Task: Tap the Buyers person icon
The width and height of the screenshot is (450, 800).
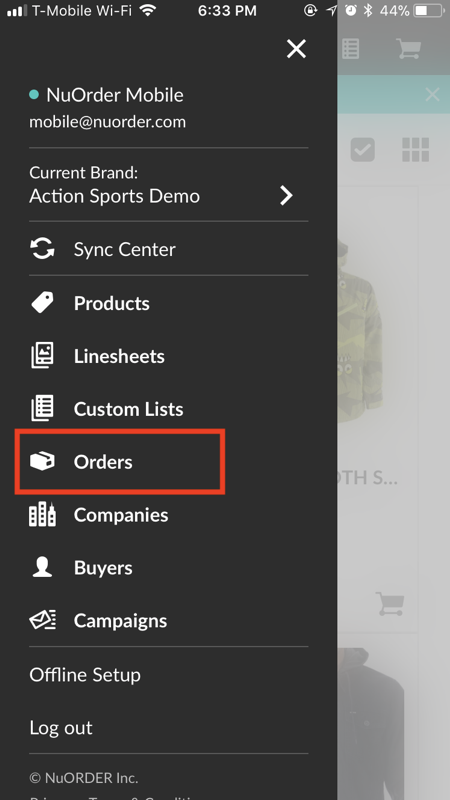Action: tap(42, 567)
